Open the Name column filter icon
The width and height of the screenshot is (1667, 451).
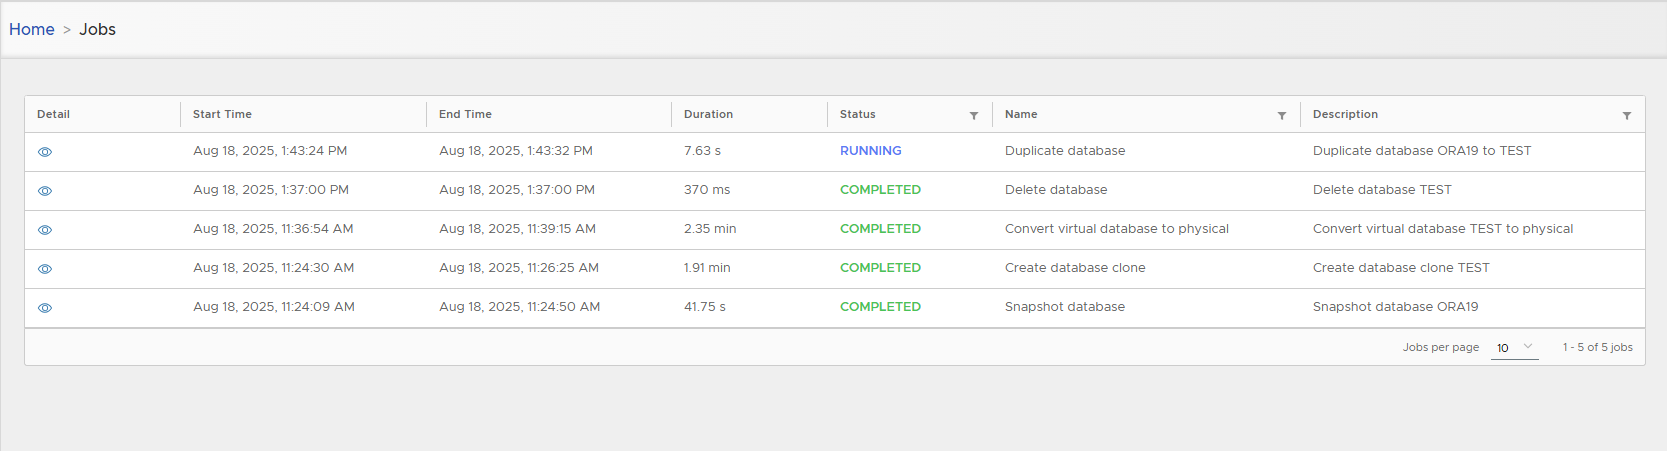(x=1282, y=116)
